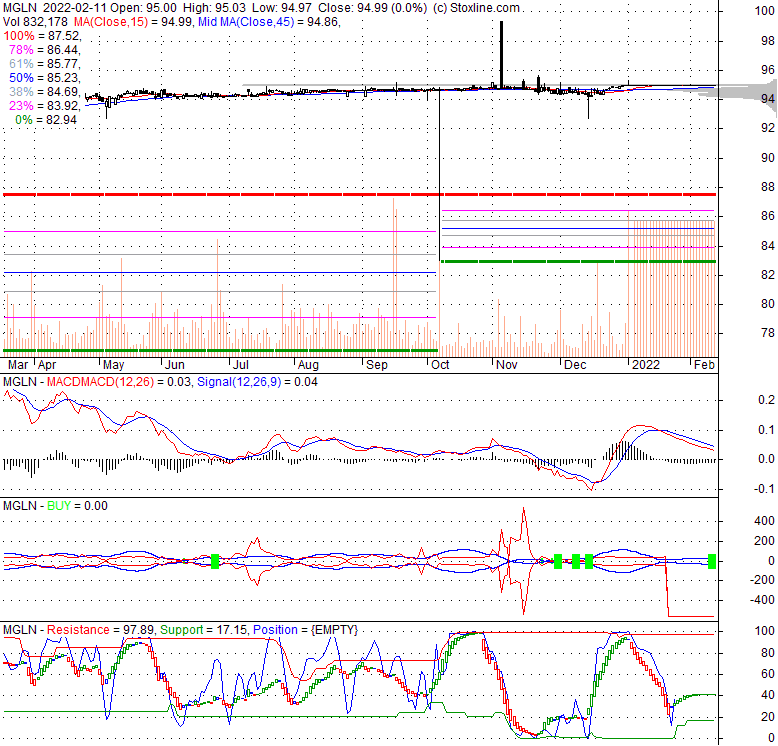Select the (c) Stoxline.com credit text
778x746 pixels.
click(x=476, y=8)
